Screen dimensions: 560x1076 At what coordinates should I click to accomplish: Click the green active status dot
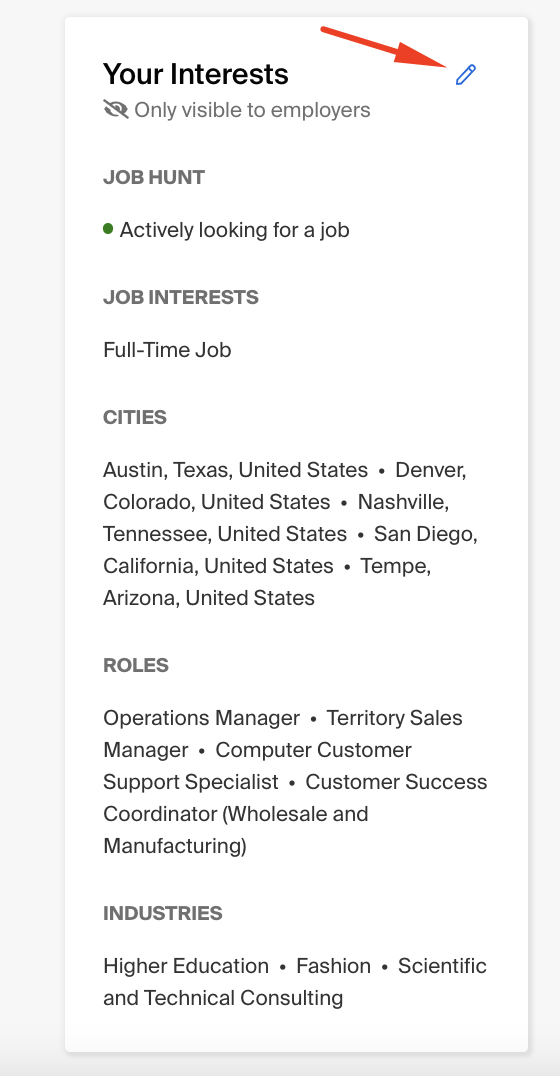(108, 229)
